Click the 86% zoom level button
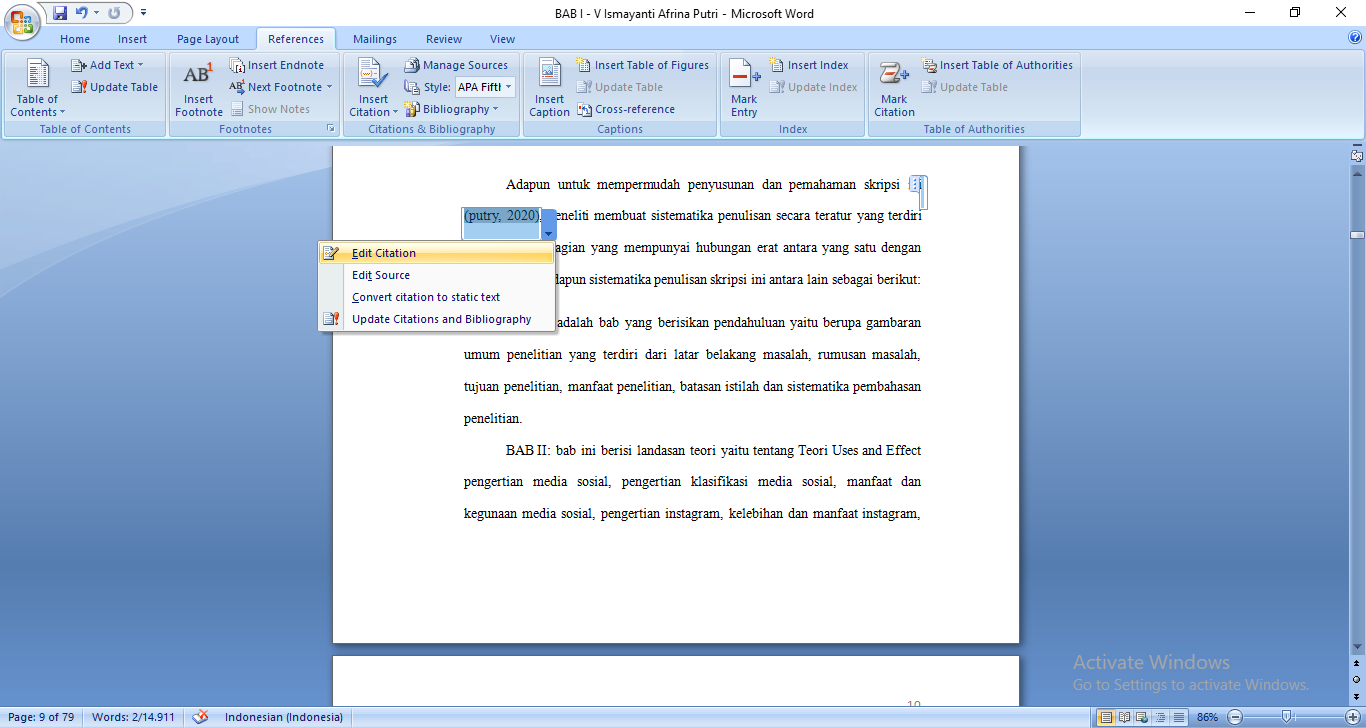Image resolution: width=1366 pixels, height=728 pixels. click(1207, 717)
